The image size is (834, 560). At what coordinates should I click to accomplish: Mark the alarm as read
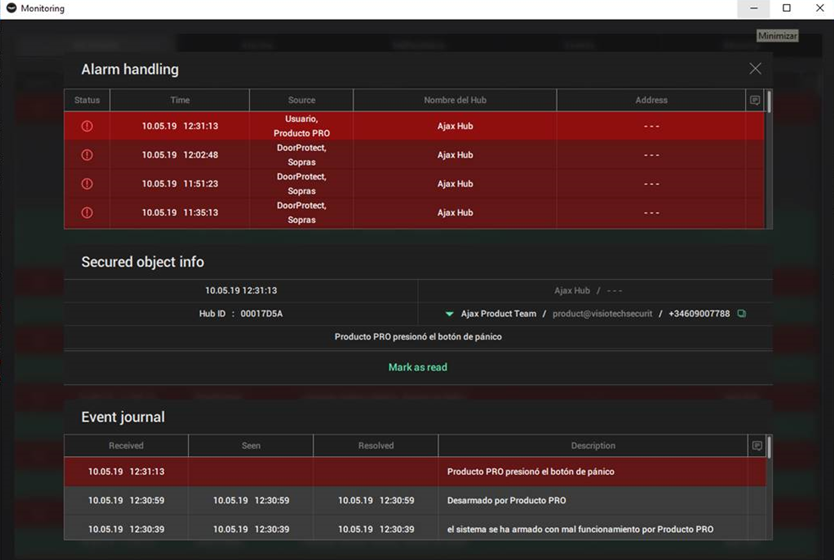(418, 367)
